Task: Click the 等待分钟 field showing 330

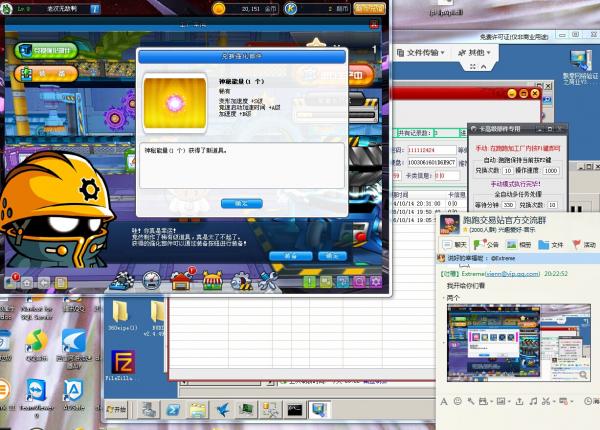Action: click(x=509, y=205)
